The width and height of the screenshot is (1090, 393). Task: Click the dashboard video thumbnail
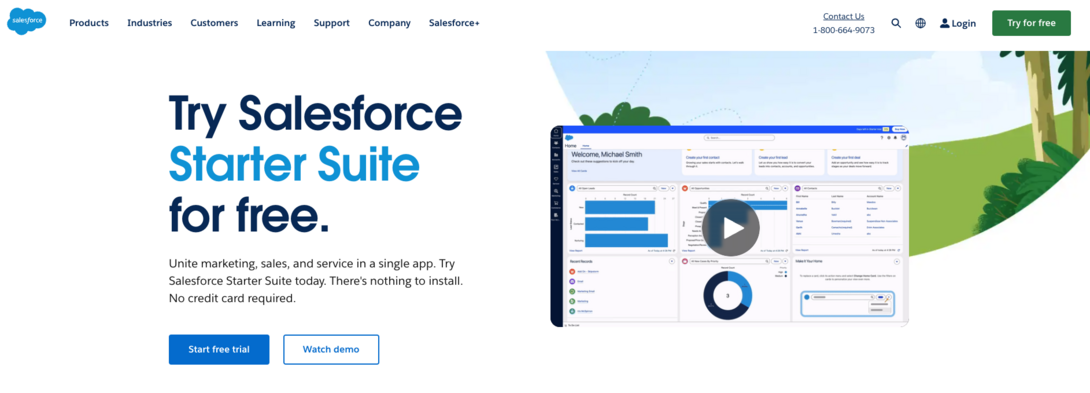click(729, 226)
